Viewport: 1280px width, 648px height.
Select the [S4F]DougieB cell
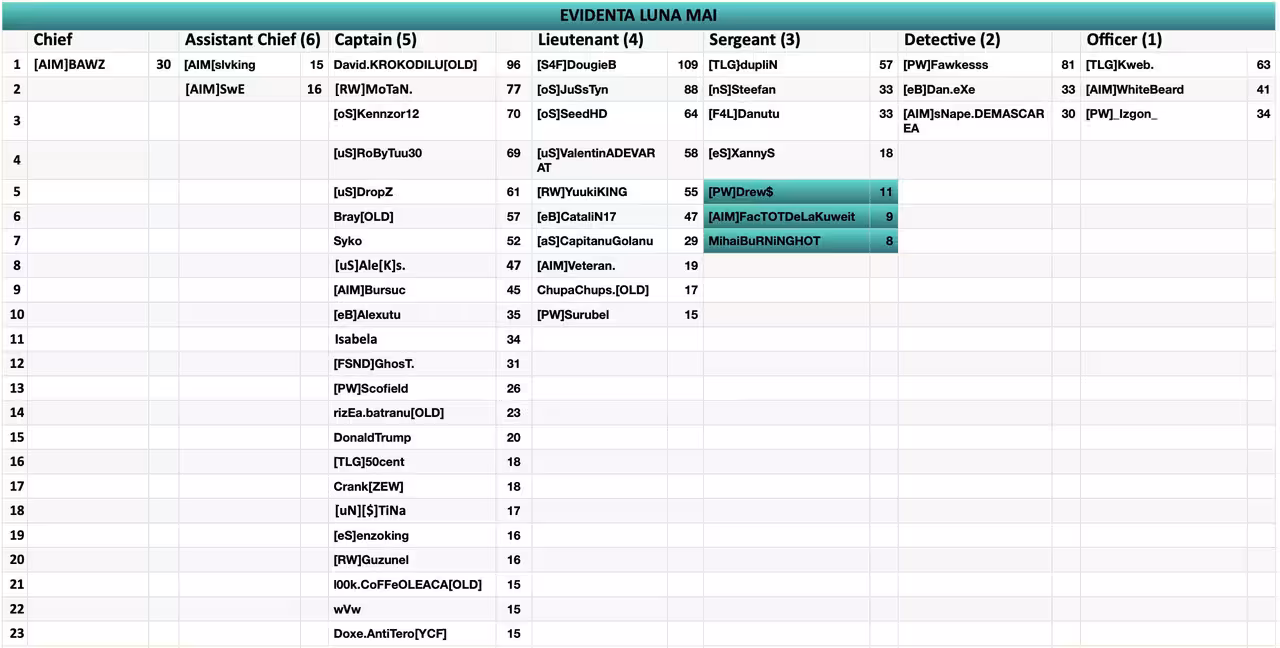click(600, 65)
